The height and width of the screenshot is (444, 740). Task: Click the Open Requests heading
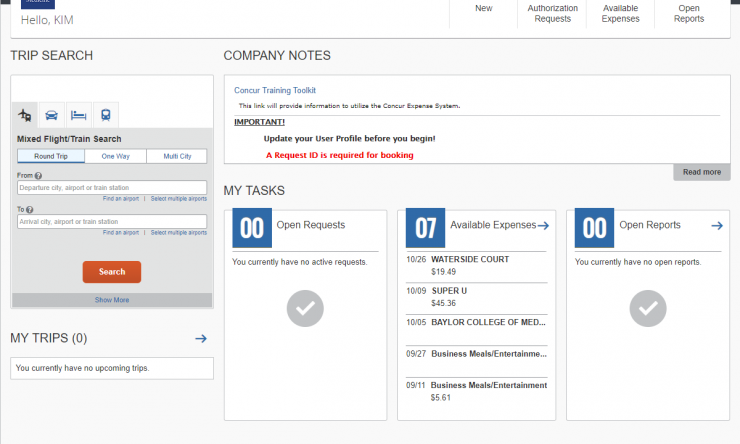(x=311, y=225)
